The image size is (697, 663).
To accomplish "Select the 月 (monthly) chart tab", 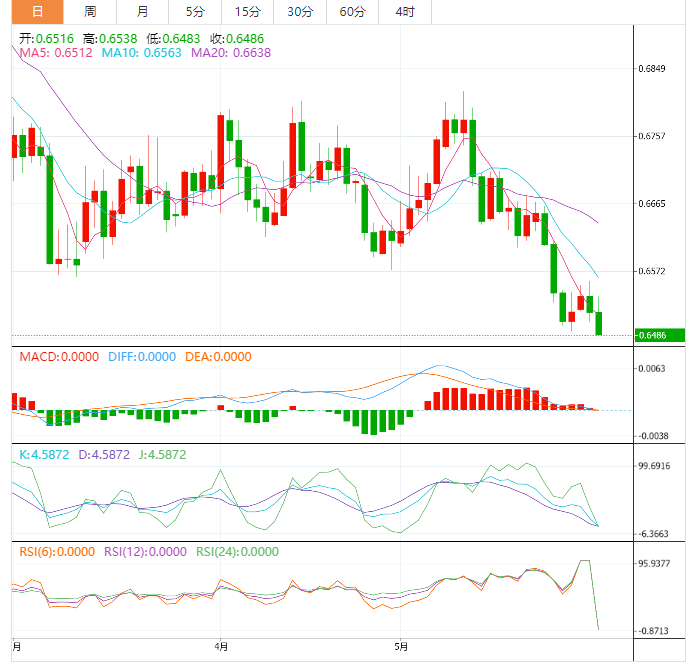I will tap(143, 12).
